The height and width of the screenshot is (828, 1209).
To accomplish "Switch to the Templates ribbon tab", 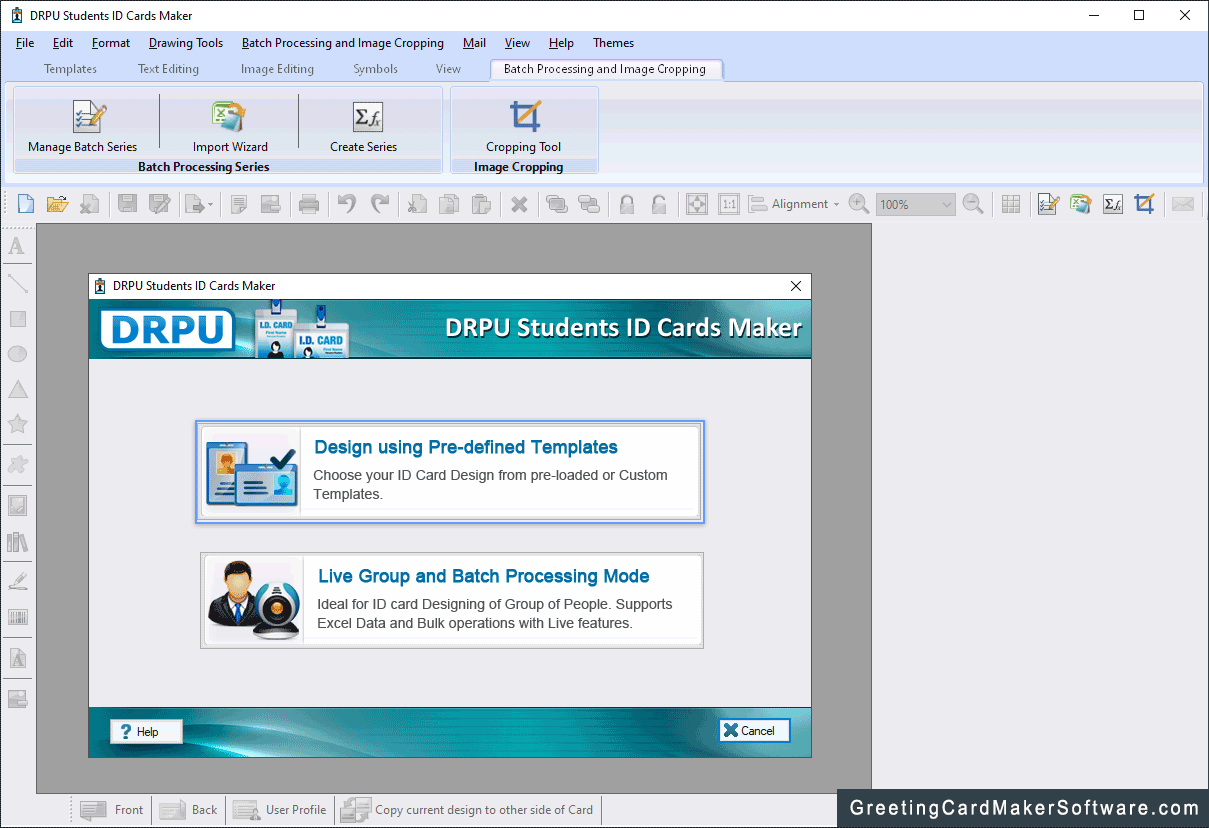I will [70, 69].
